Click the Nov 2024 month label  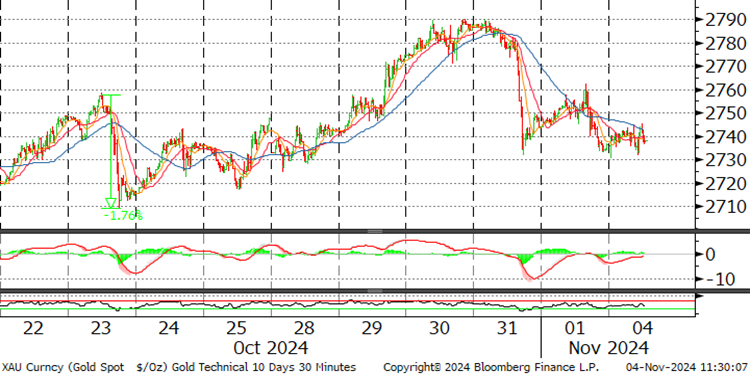click(x=608, y=347)
